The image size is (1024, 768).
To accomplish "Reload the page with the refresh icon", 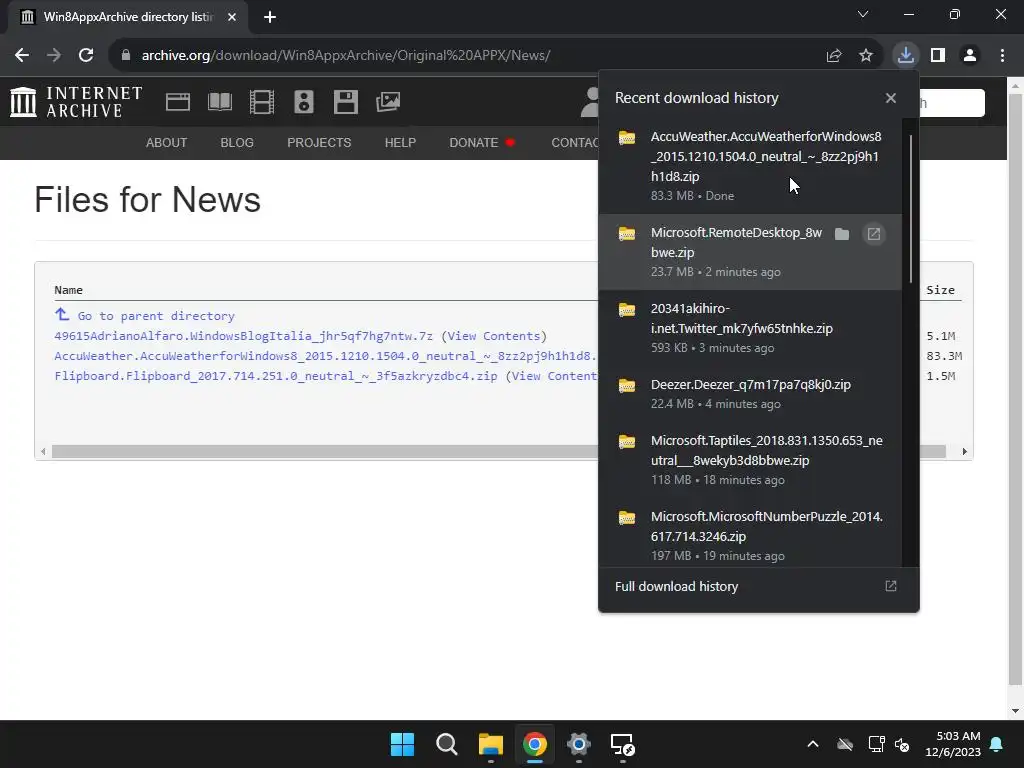I will [x=86, y=56].
